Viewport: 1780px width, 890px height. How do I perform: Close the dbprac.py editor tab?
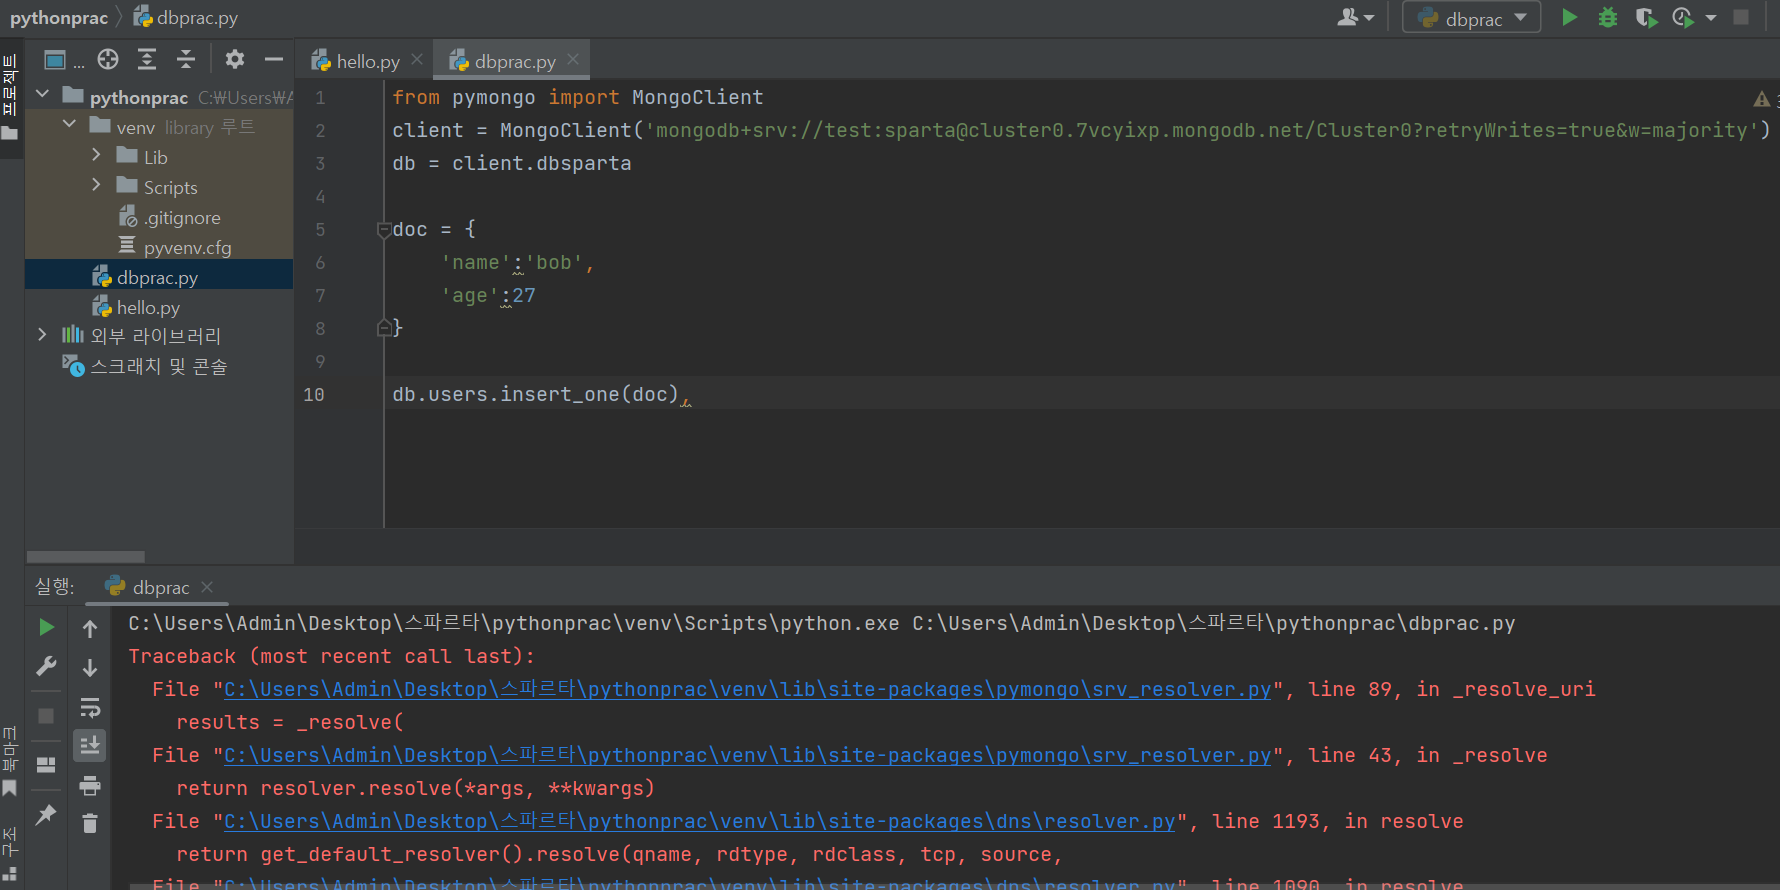click(573, 60)
